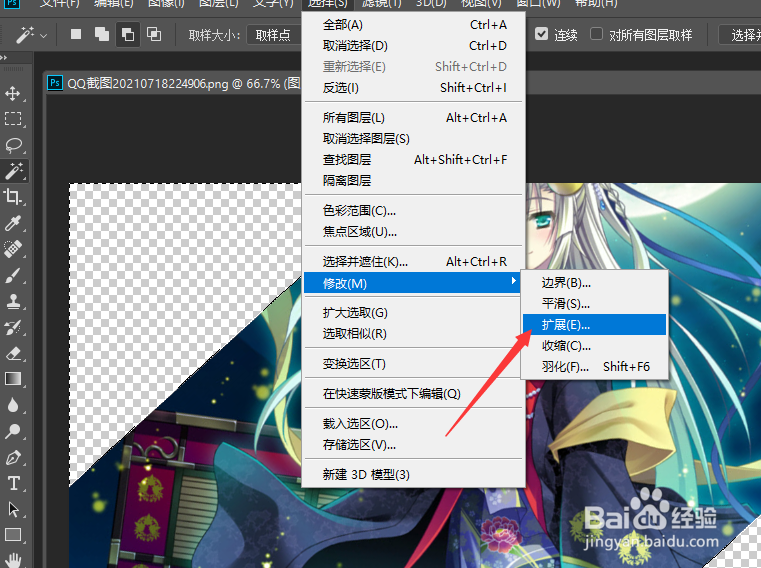Select the Gradient tool

(x=13, y=379)
